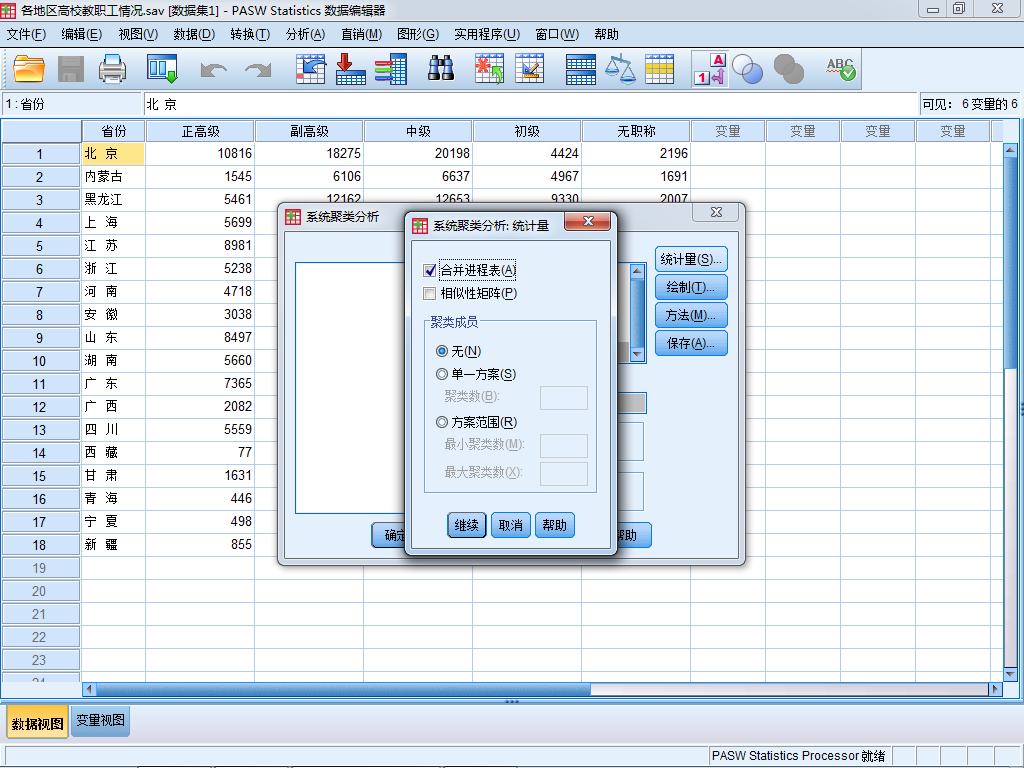This screenshot has height=768, width=1024.
Task: Click the horizontal scrollbar thumb
Action: coord(343,689)
